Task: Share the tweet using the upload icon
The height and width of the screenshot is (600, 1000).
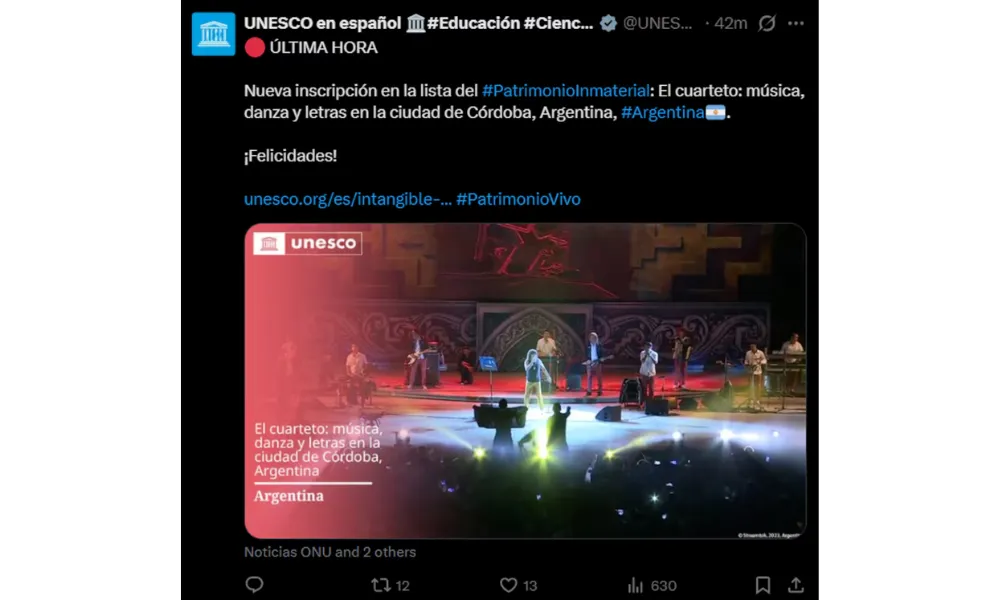Action: (x=795, y=585)
